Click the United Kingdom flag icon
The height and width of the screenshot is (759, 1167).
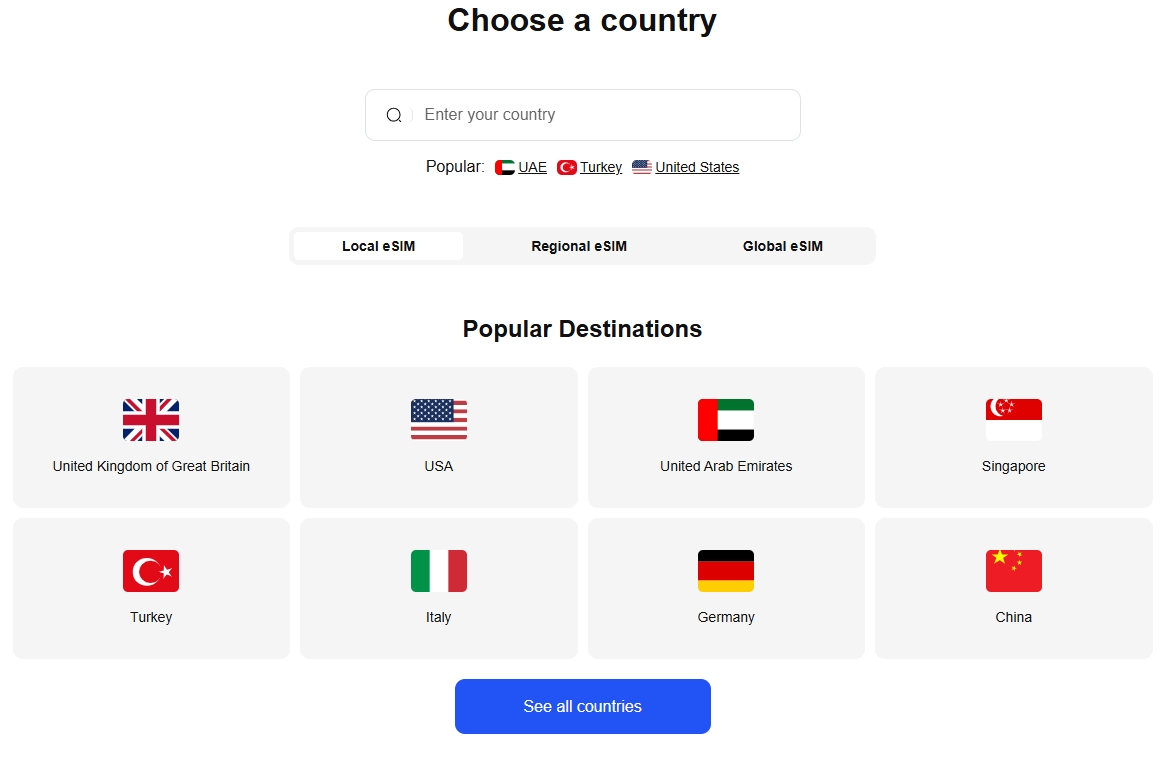151,420
